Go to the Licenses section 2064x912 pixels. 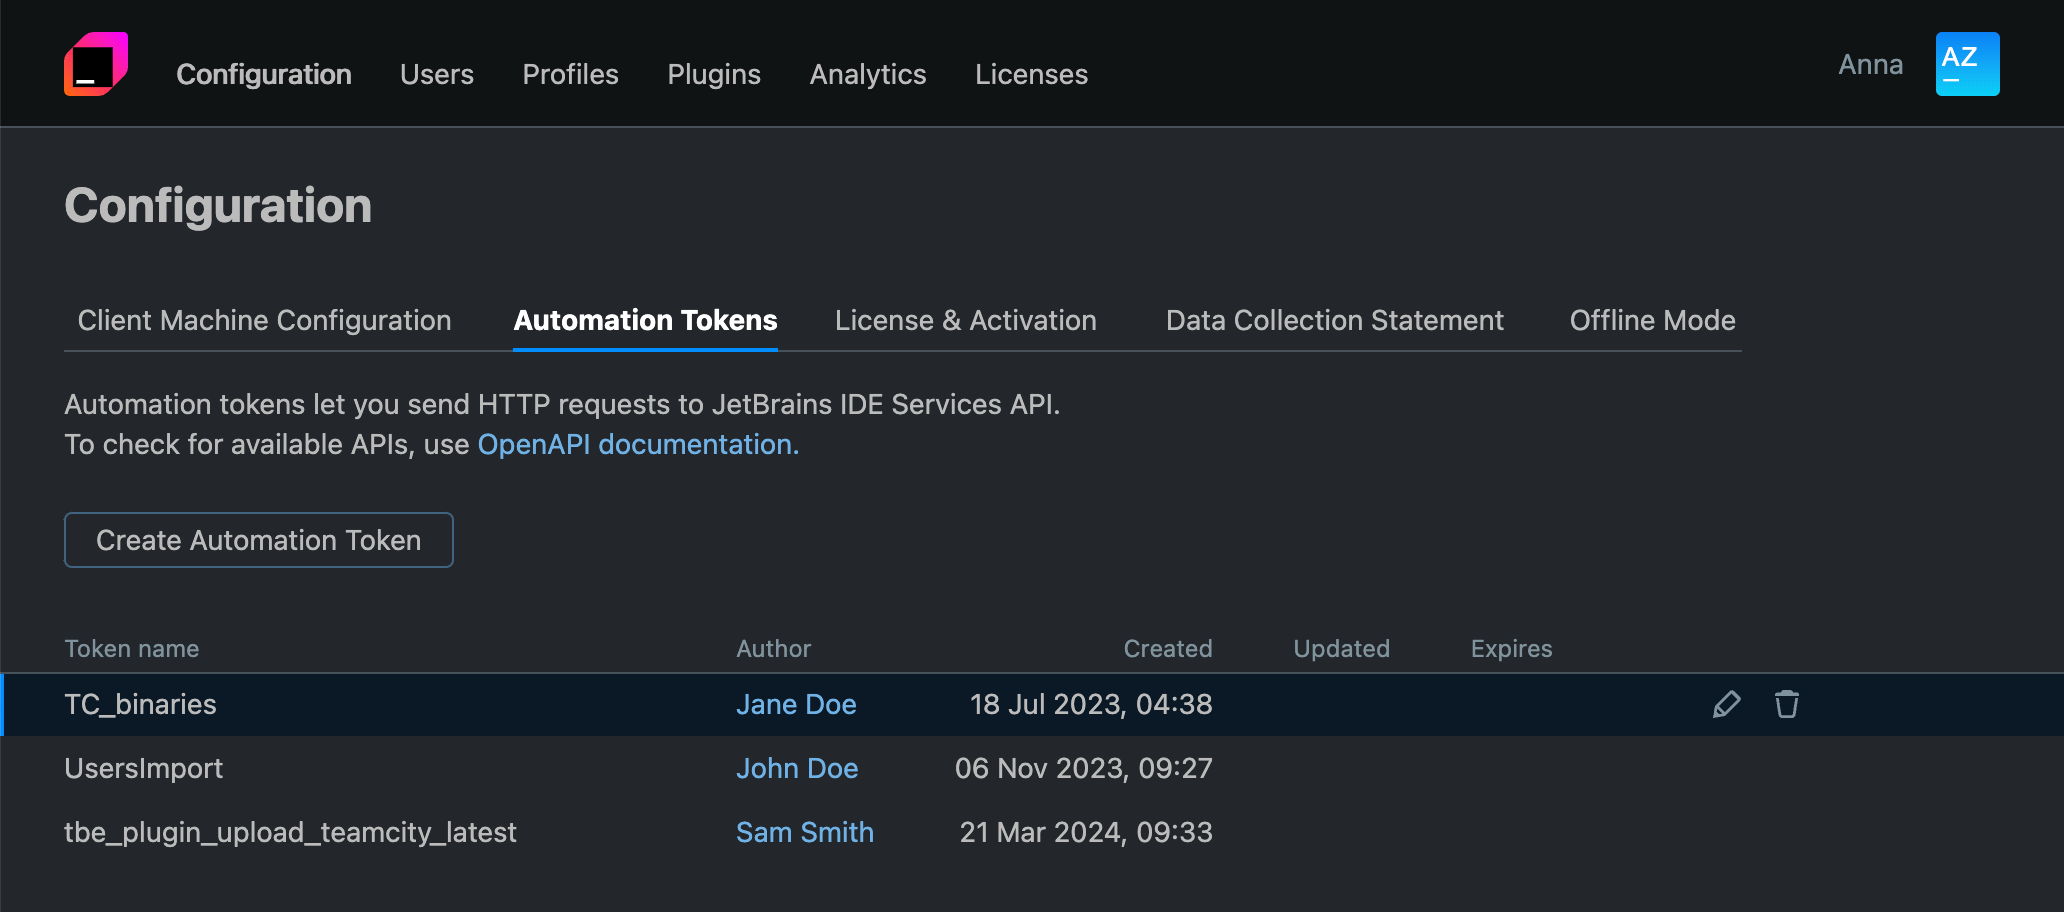pos(1030,74)
